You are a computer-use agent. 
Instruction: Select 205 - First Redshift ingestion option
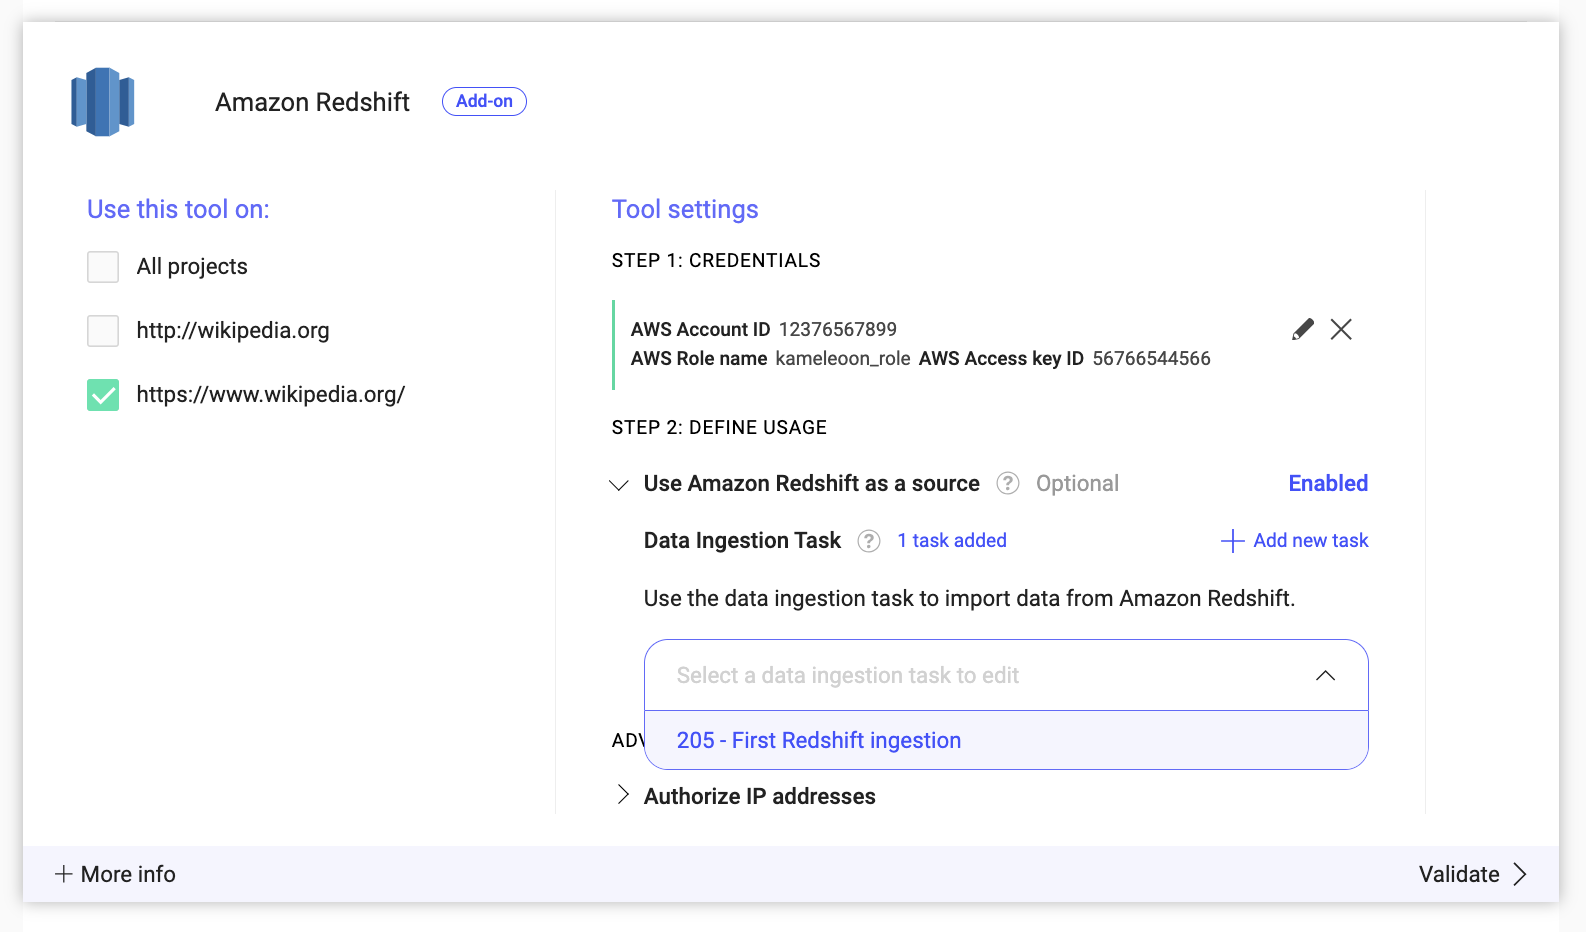point(818,740)
